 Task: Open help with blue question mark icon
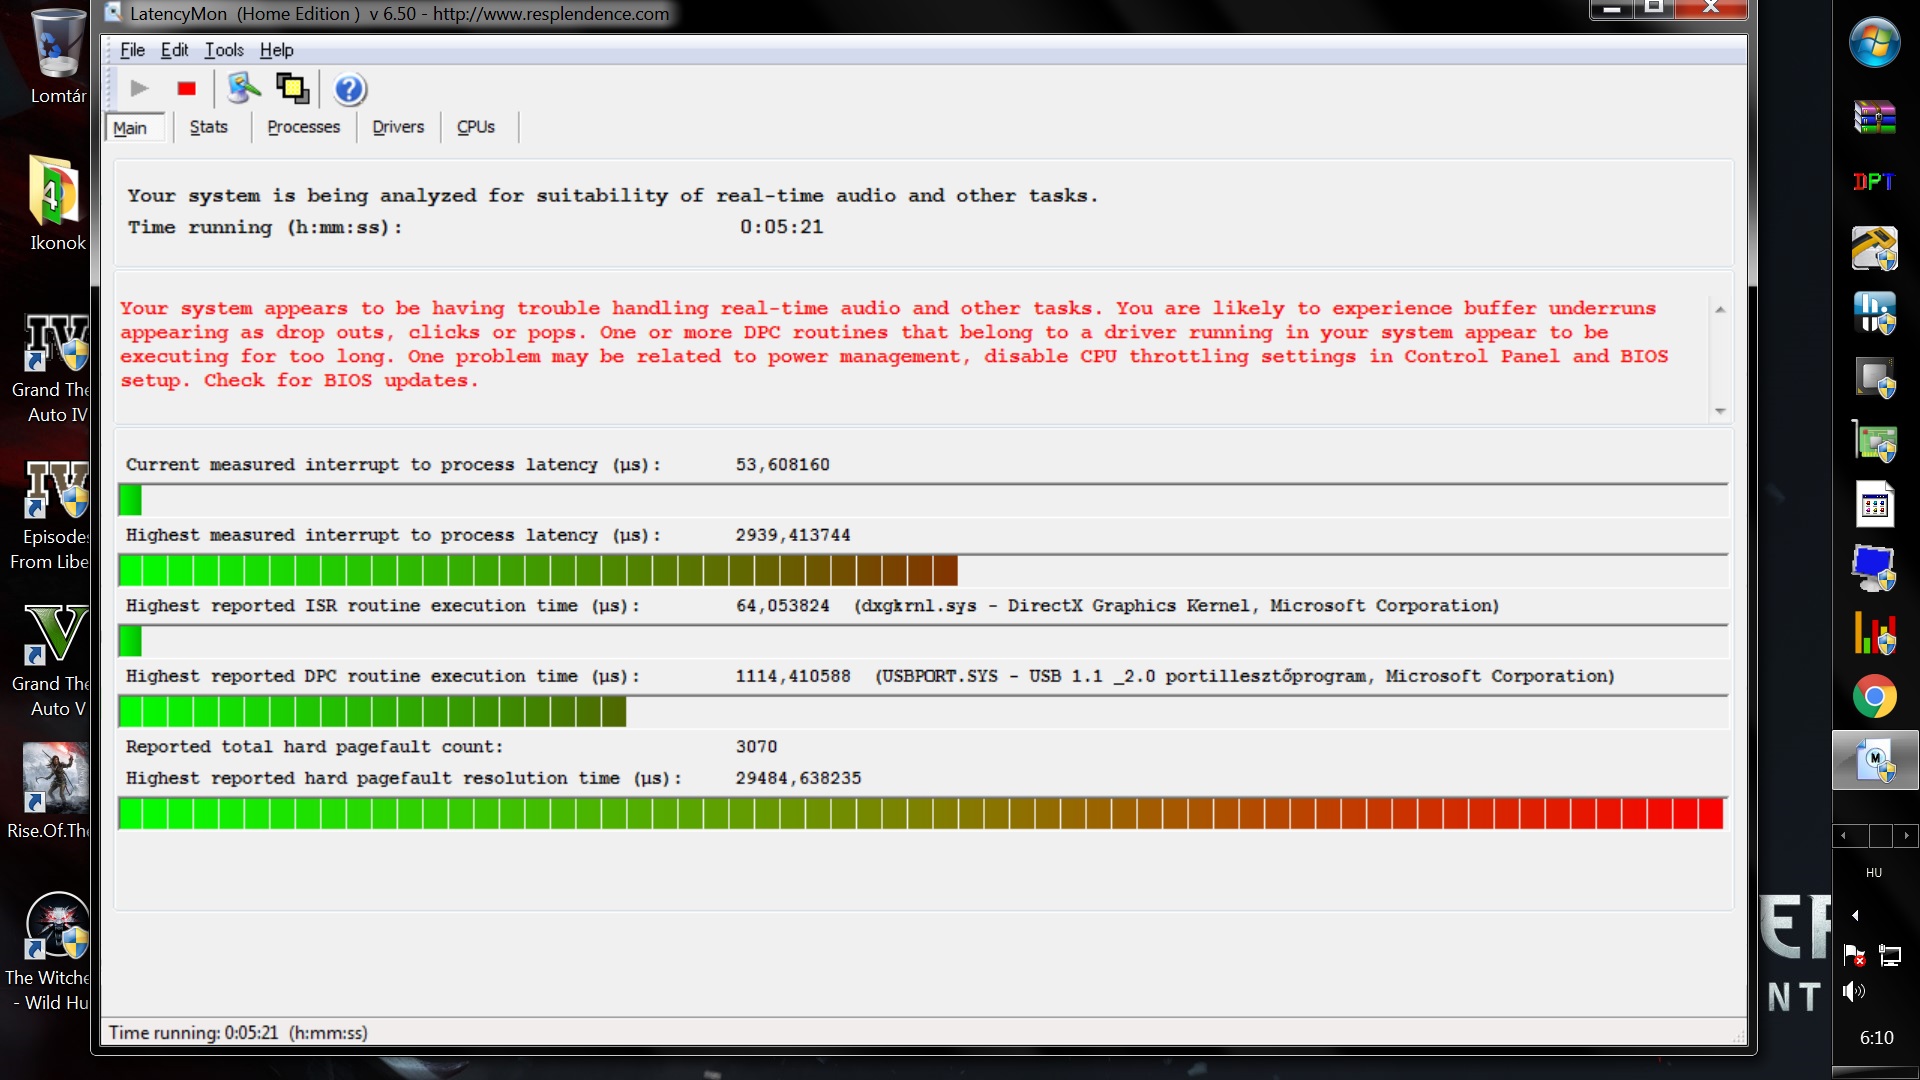[349, 90]
